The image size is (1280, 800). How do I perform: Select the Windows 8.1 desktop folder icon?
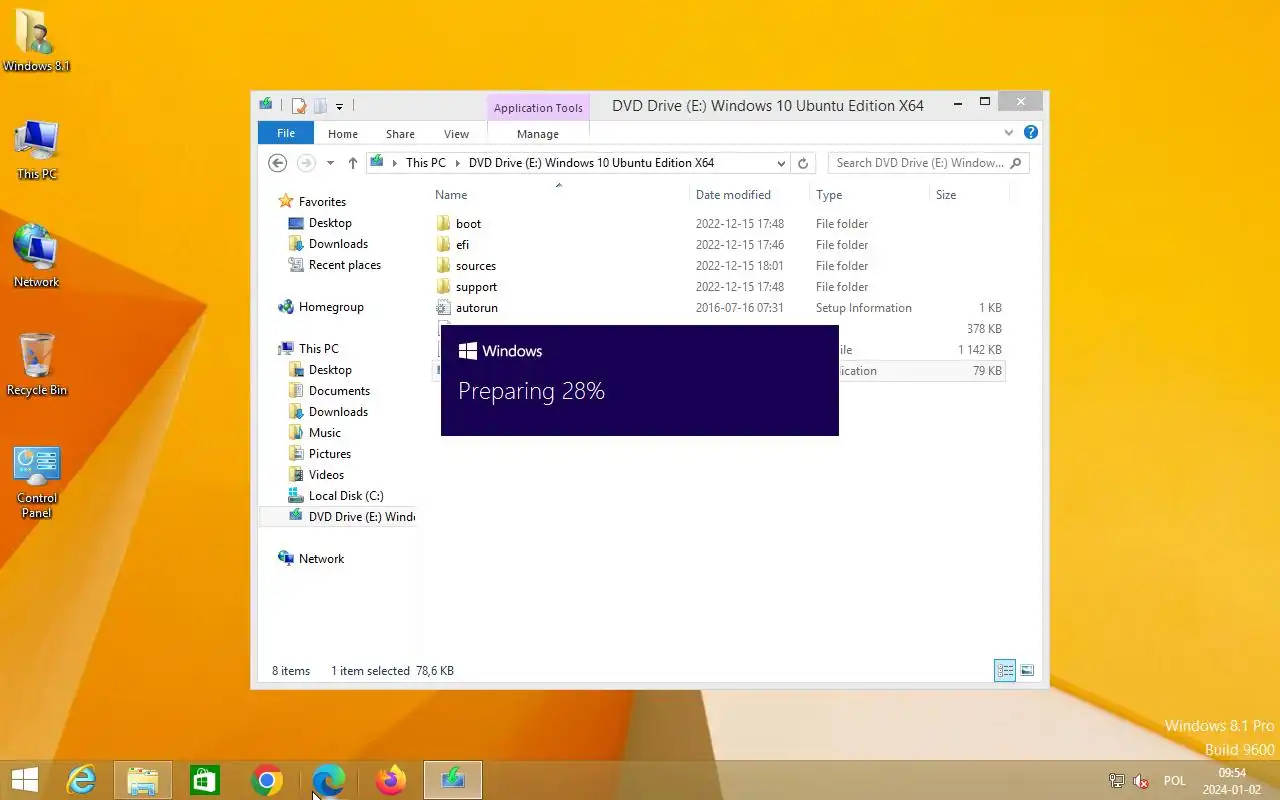click(x=37, y=40)
